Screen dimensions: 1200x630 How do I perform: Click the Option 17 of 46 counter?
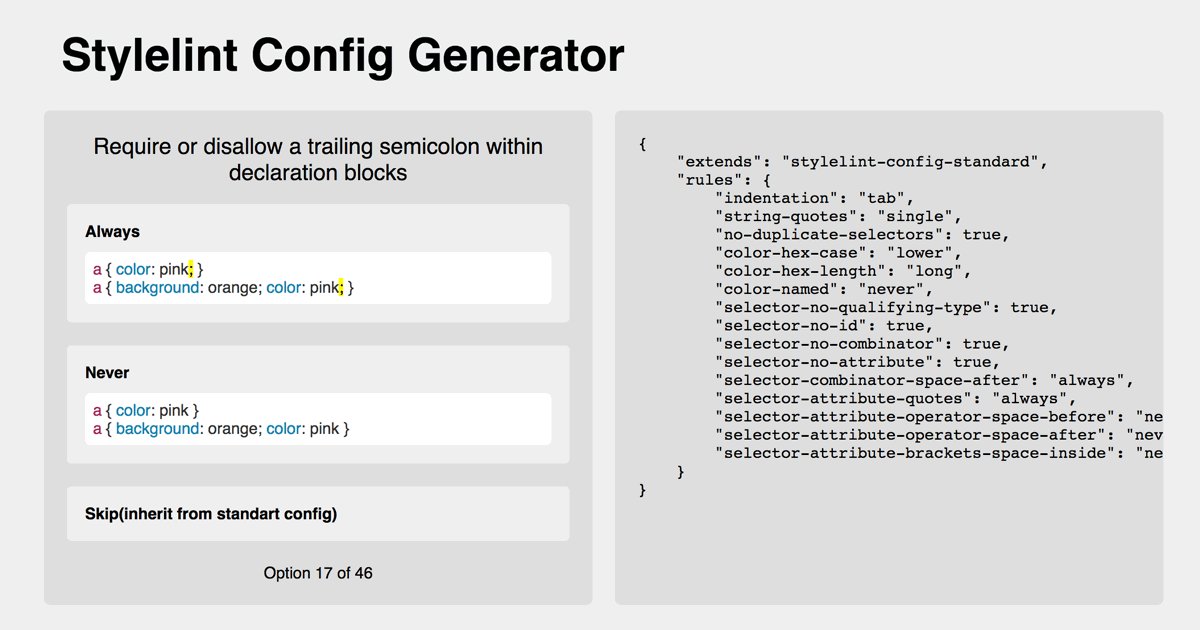[318, 573]
